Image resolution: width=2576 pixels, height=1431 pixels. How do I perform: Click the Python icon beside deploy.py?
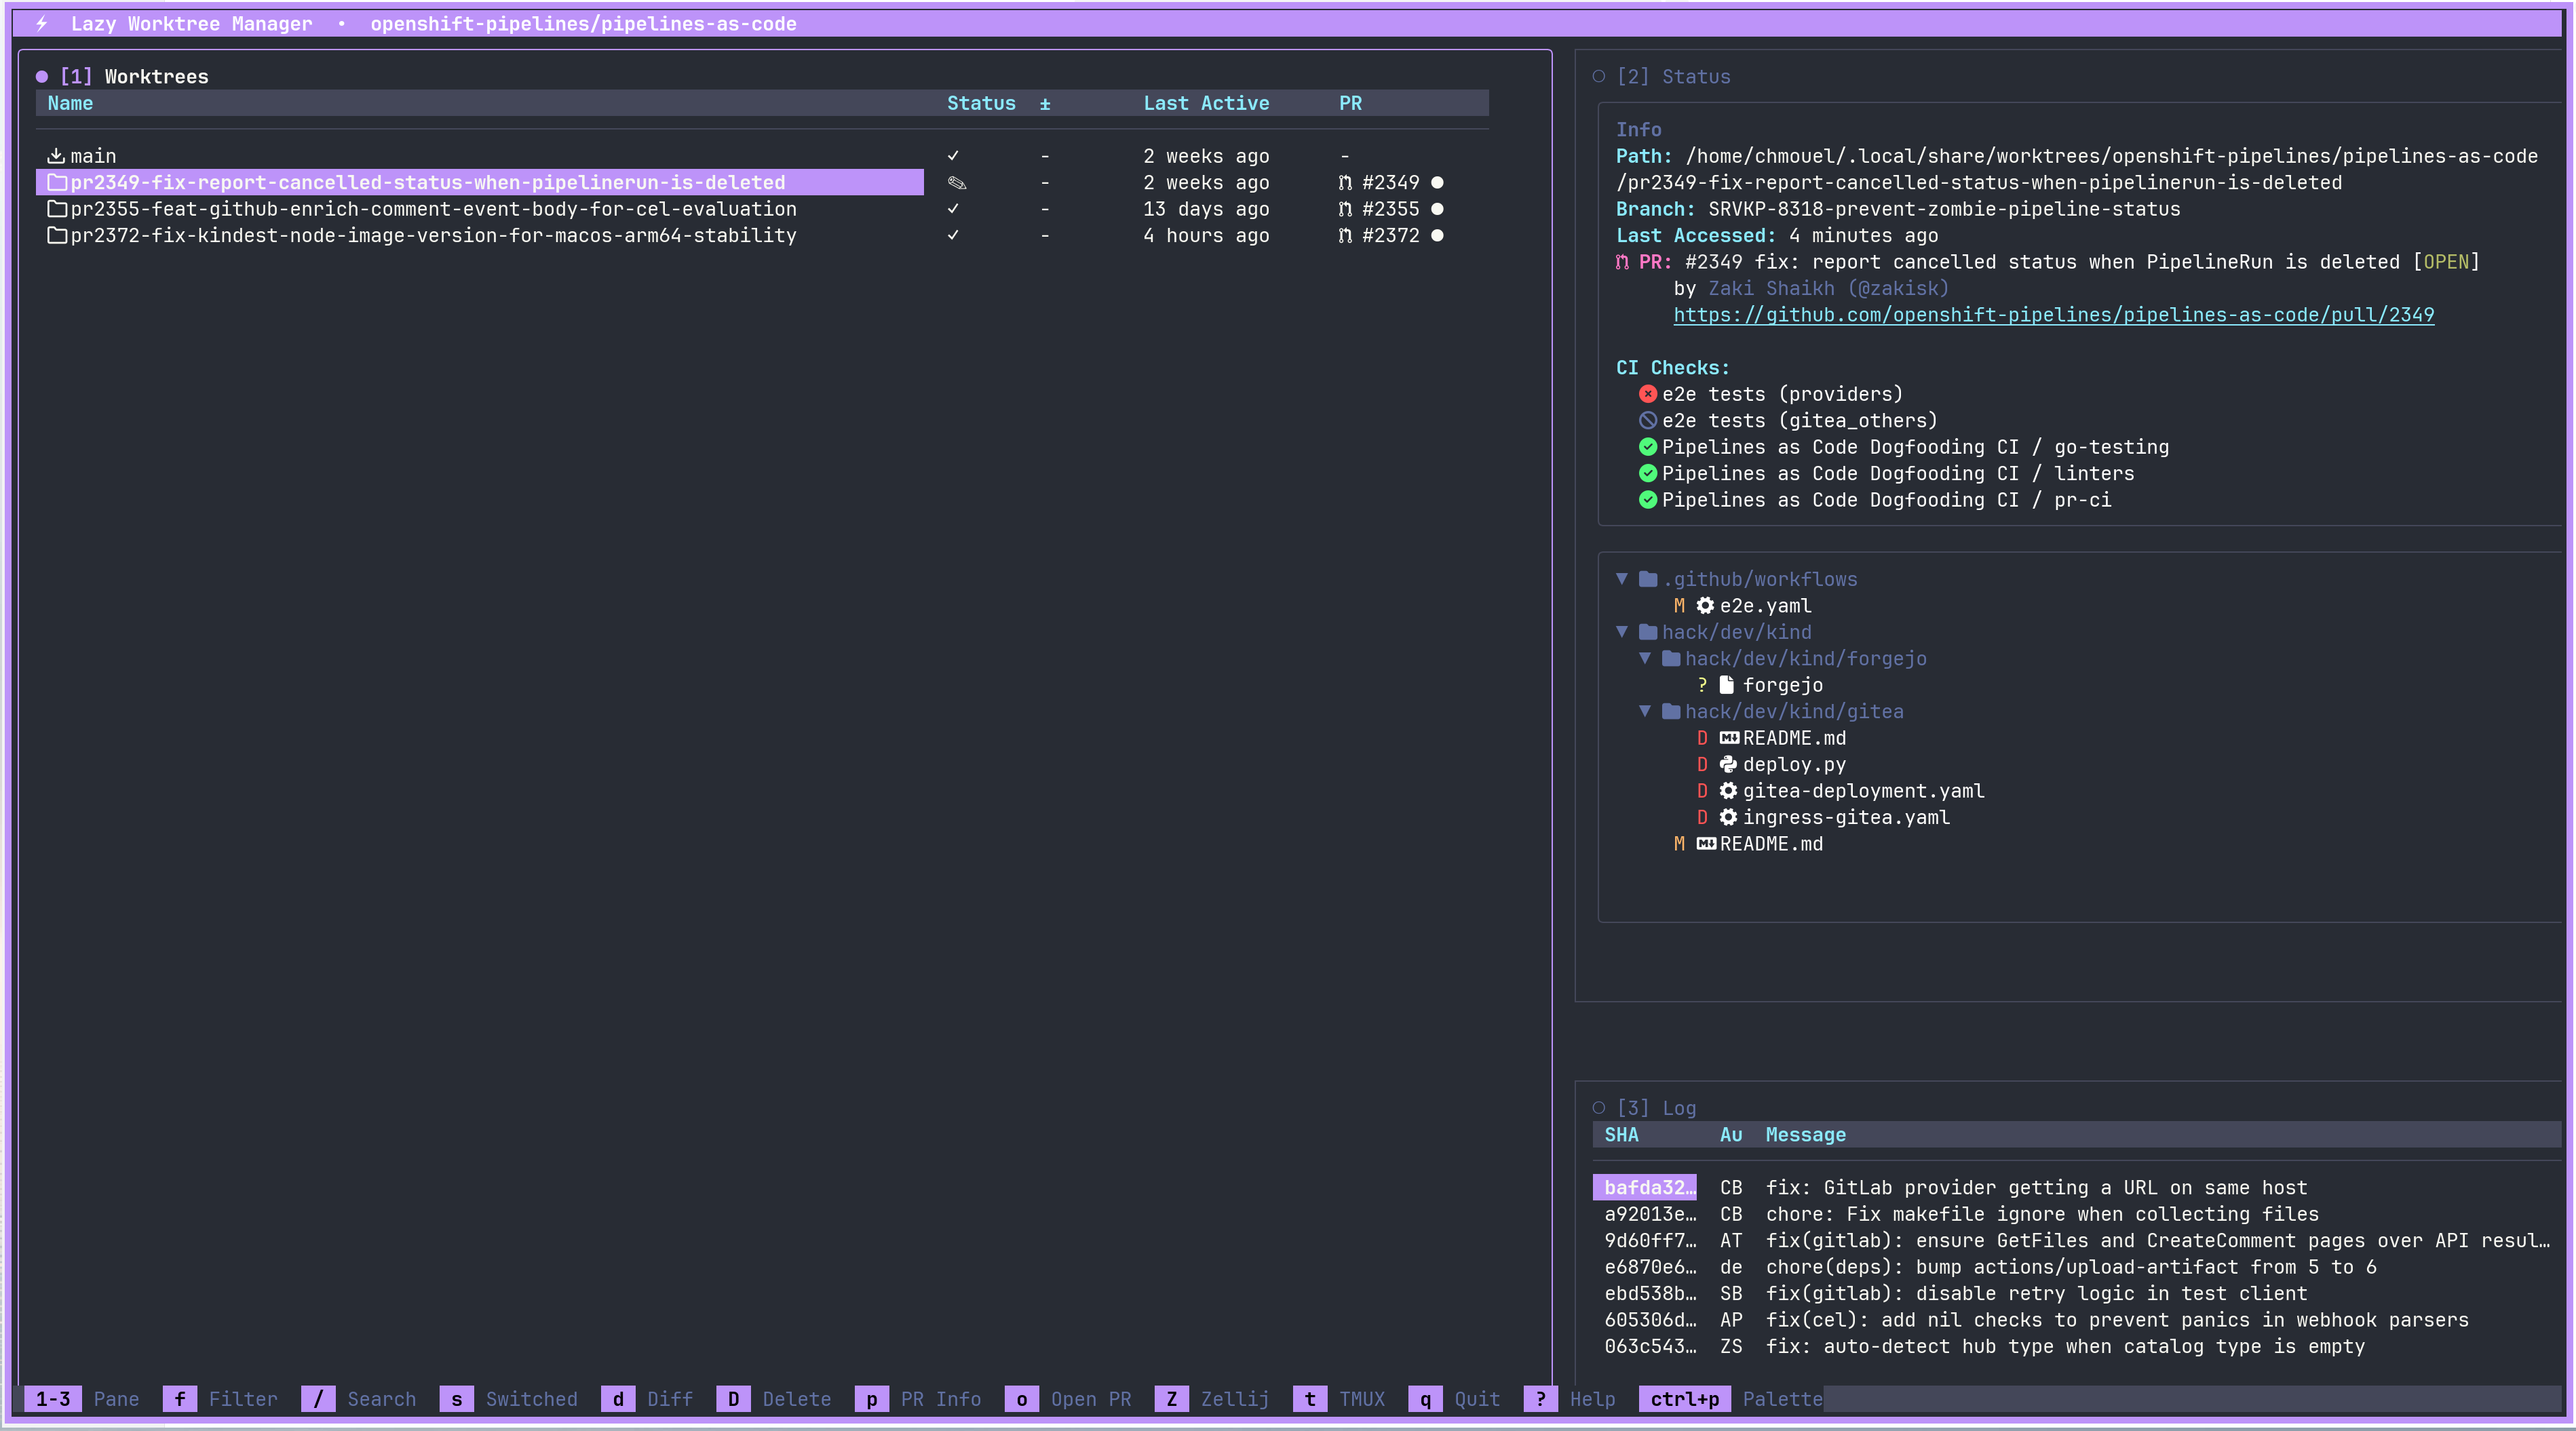1729,764
